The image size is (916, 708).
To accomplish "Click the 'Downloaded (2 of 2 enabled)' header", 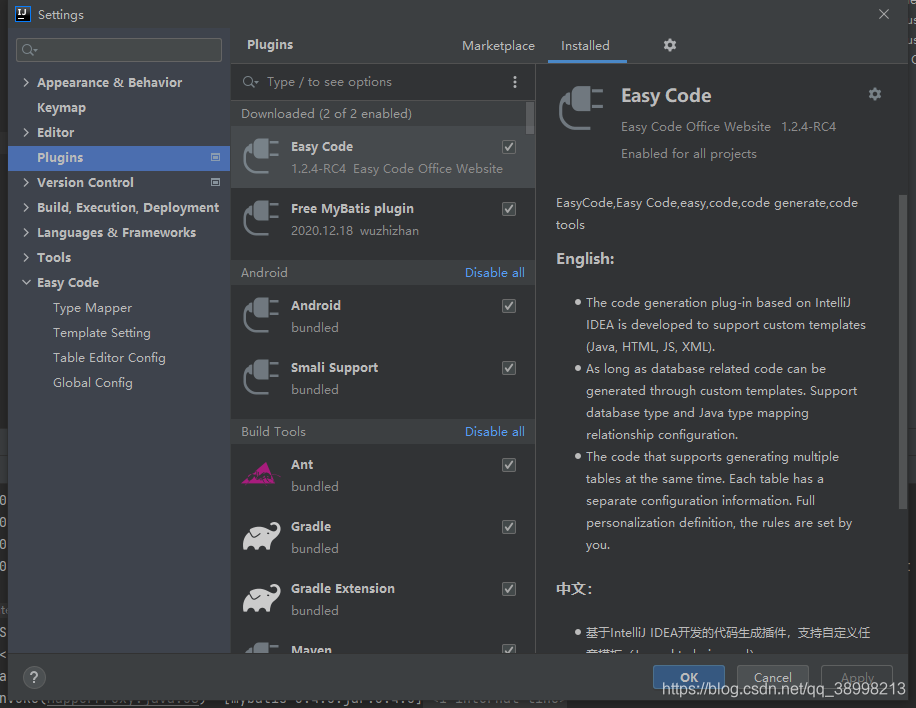I will [327, 114].
